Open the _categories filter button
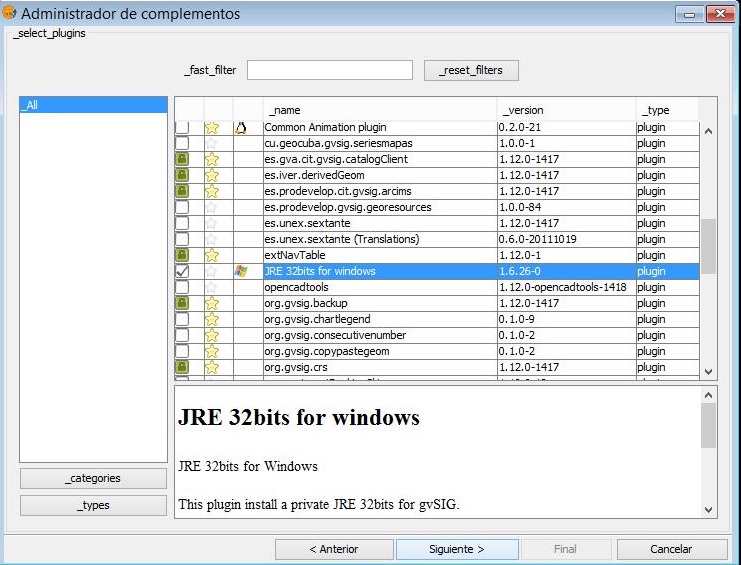The width and height of the screenshot is (741, 565). coord(93,479)
